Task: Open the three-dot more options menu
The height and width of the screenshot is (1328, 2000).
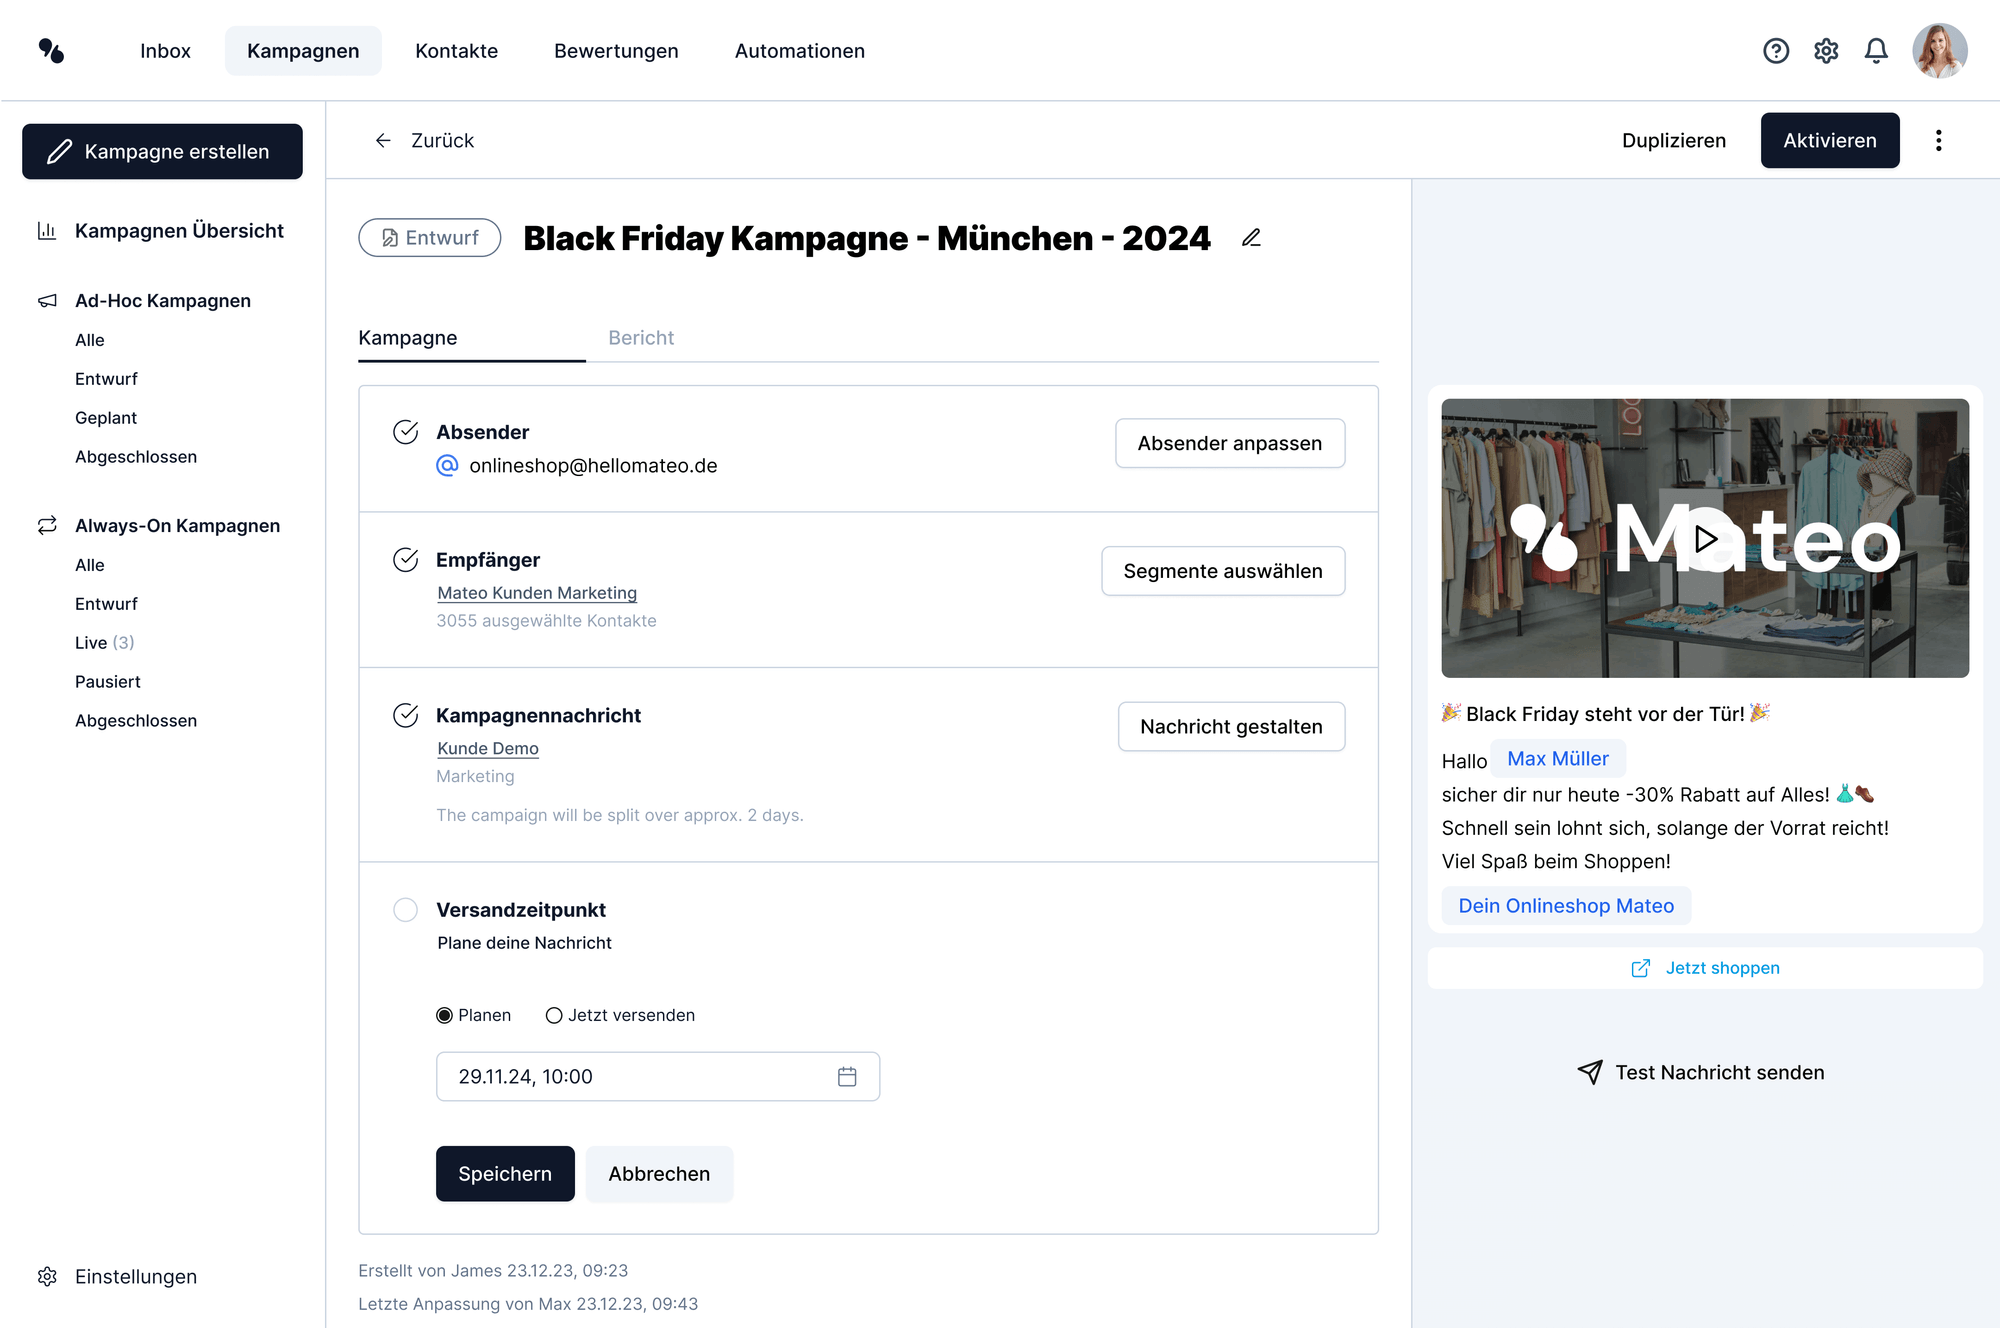Action: click(x=1938, y=141)
